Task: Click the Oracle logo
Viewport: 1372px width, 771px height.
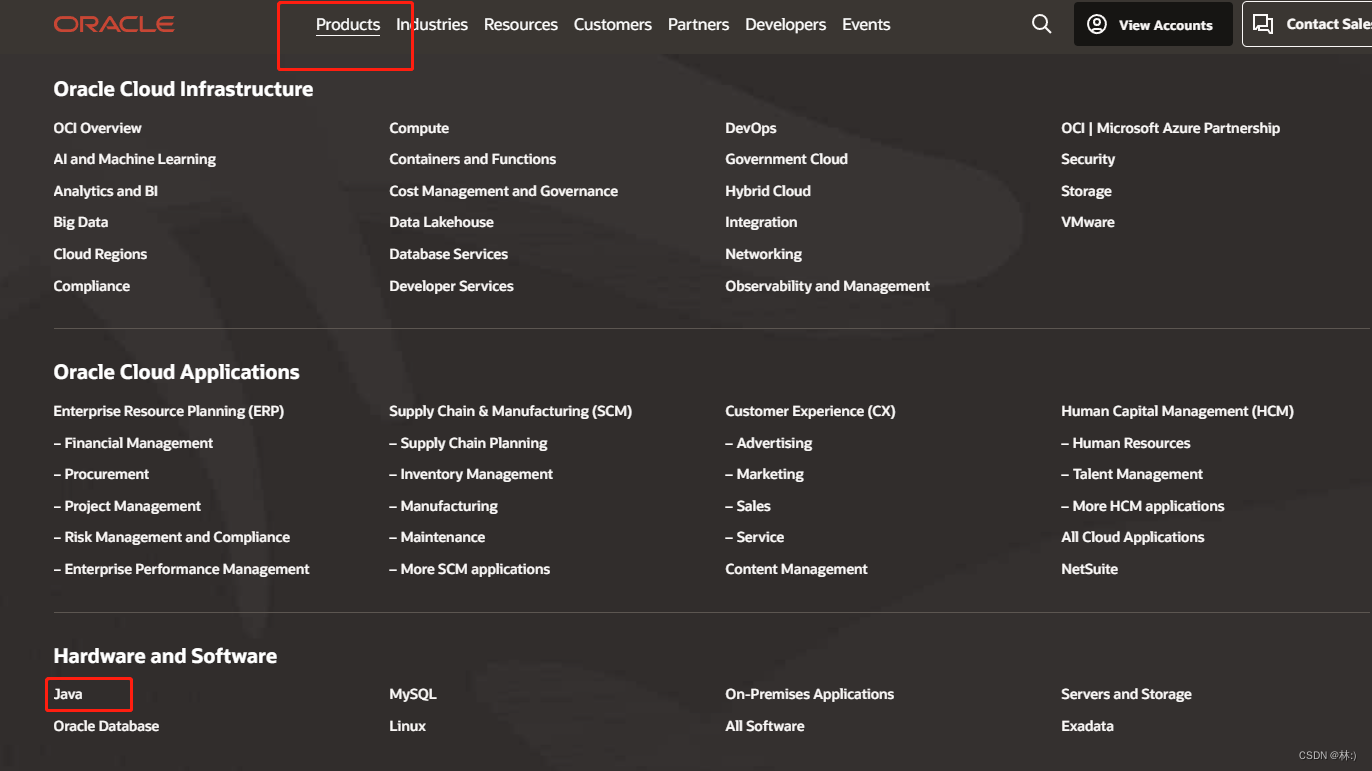Action: click(x=114, y=24)
